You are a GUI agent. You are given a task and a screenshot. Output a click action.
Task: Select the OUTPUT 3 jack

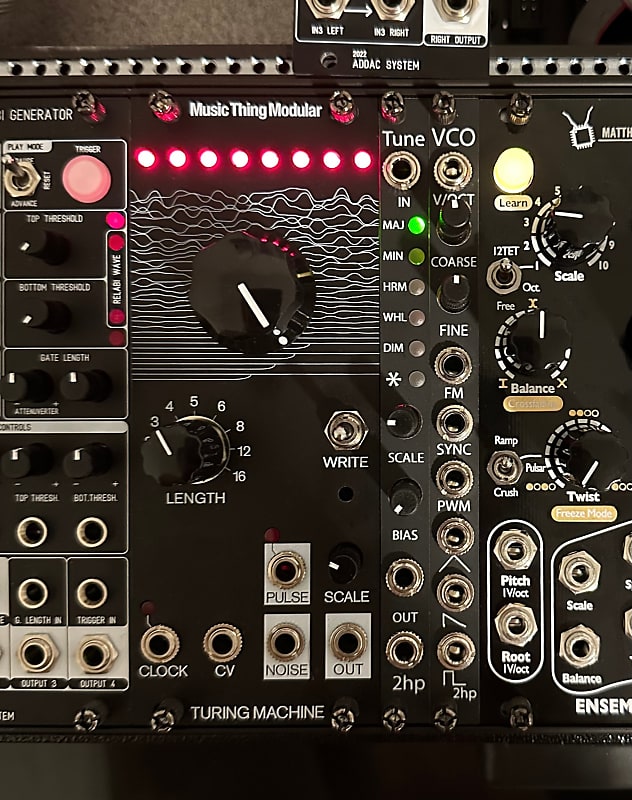coord(37,654)
